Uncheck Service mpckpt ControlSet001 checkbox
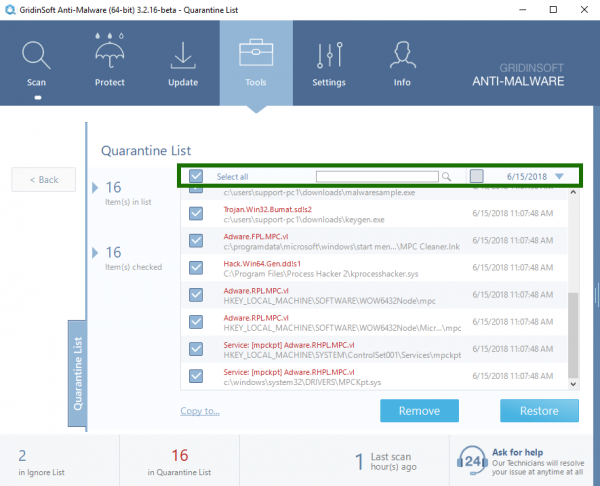Screen dimensions: 600x486 196,349
